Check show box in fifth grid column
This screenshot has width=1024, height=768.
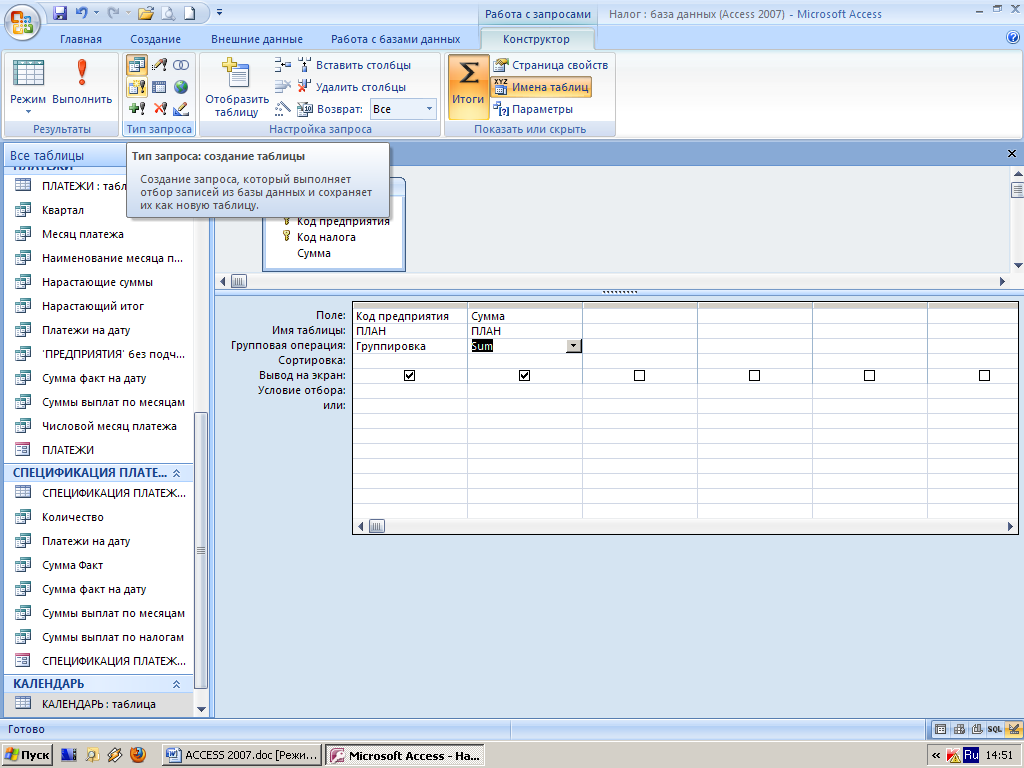click(869, 376)
